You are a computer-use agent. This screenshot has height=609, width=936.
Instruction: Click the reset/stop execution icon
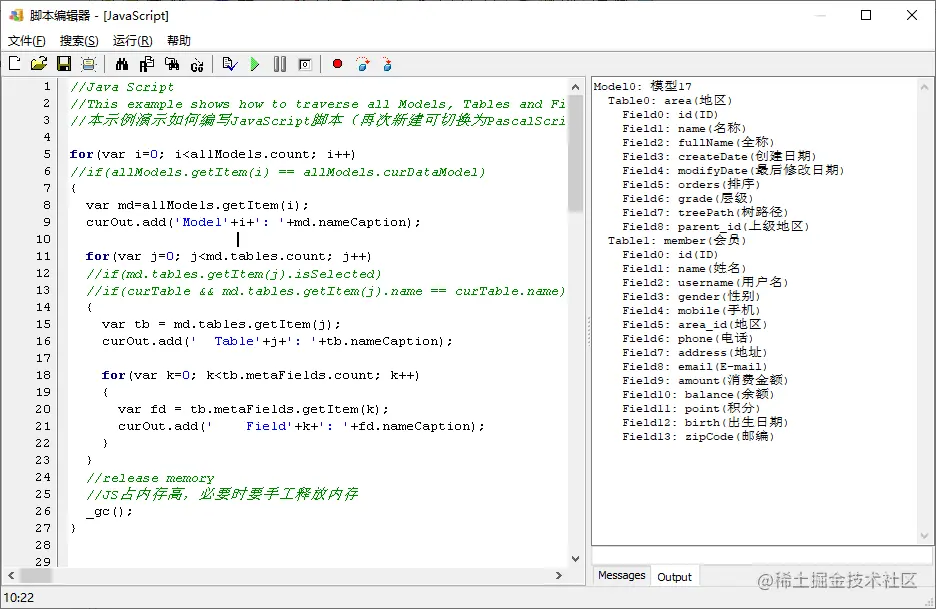(304, 64)
